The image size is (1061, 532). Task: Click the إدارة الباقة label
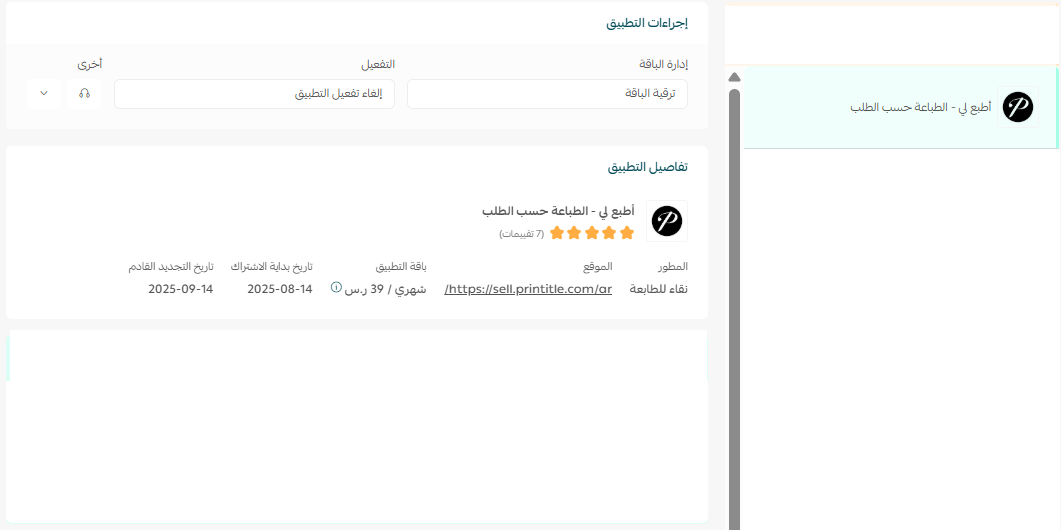coord(663,64)
